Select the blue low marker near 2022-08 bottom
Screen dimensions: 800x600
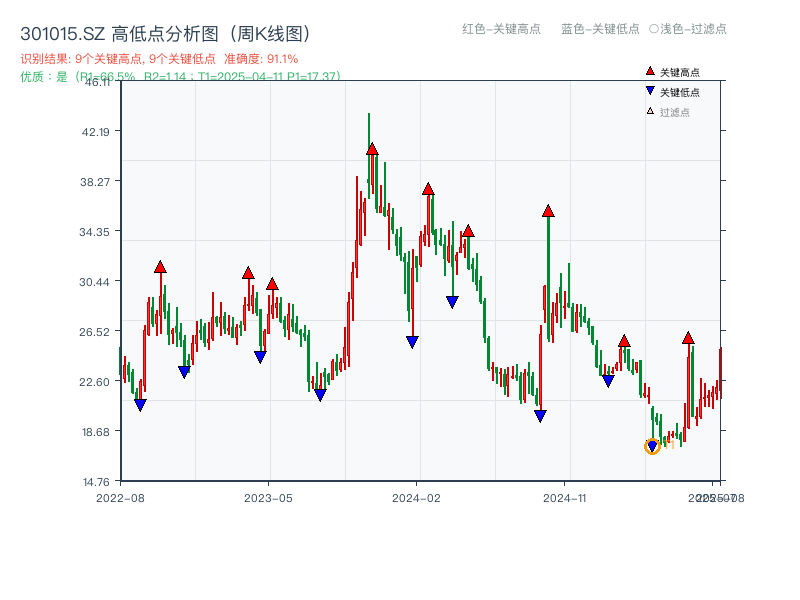click(x=141, y=403)
